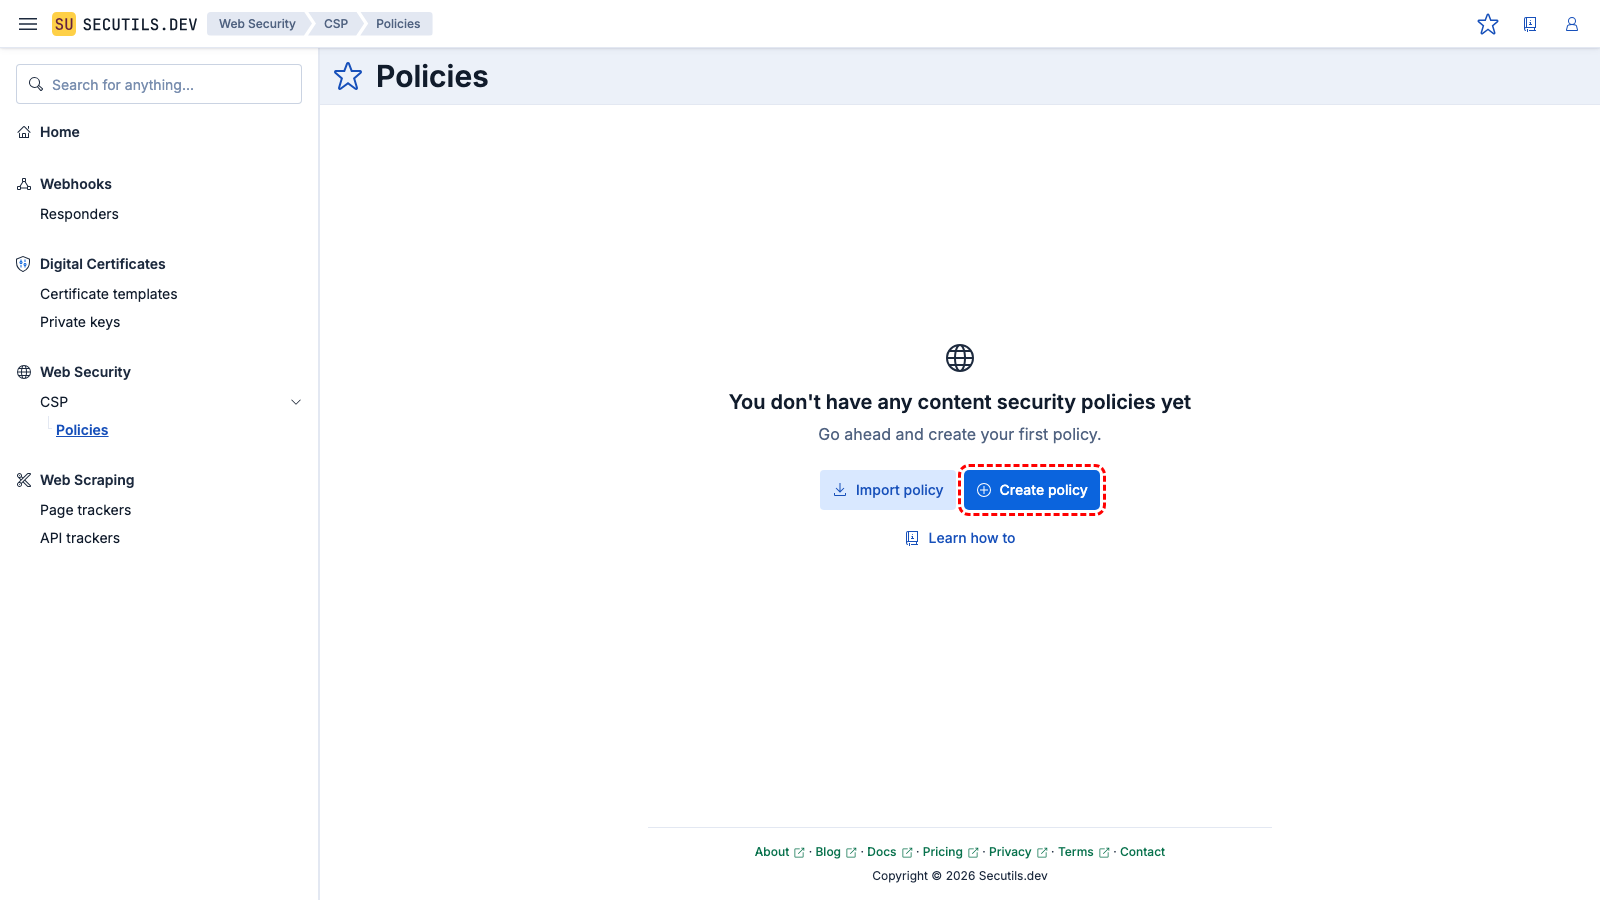Click the globe icon above empty message
The image size is (1600, 900).
pyautogui.click(x=960, y=358)
